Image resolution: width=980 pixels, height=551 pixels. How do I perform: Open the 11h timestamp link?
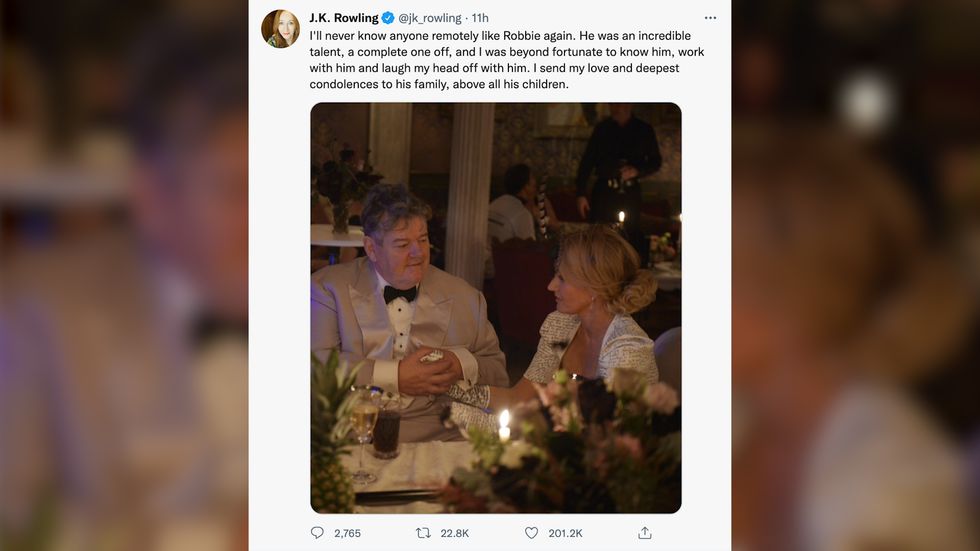click(480, 18)
